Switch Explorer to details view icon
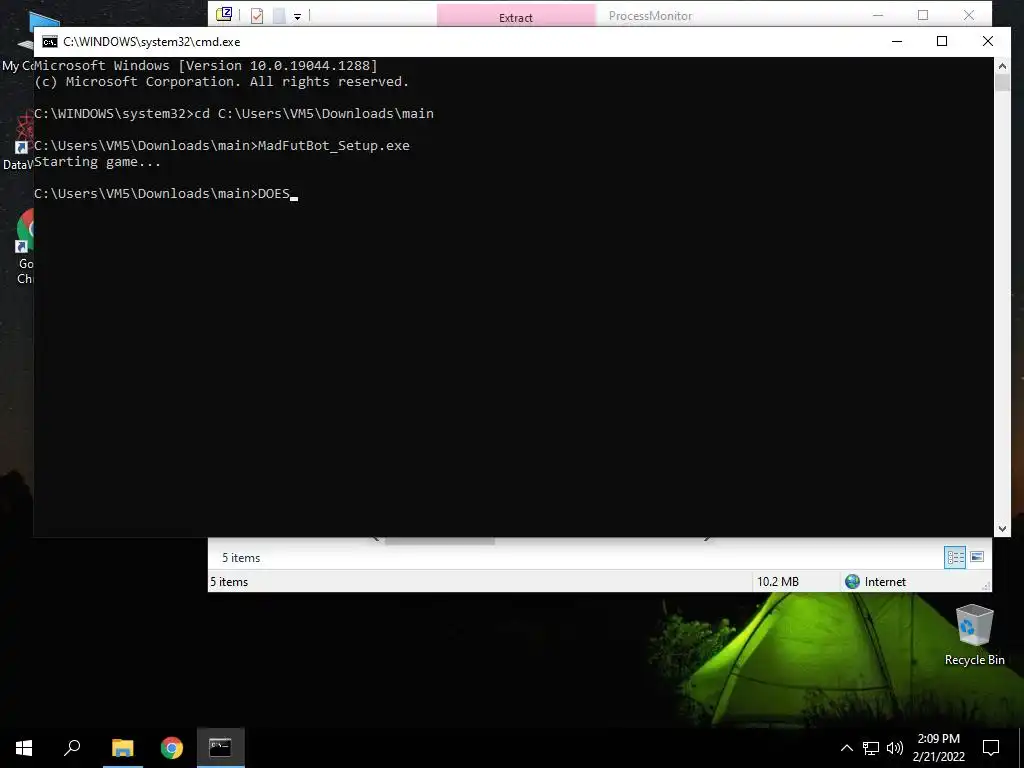 [955, 557]
